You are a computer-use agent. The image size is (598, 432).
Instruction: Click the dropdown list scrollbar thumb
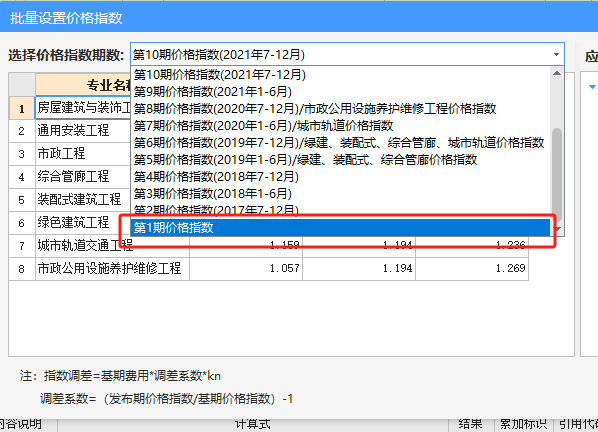click(x=557, y=174)
